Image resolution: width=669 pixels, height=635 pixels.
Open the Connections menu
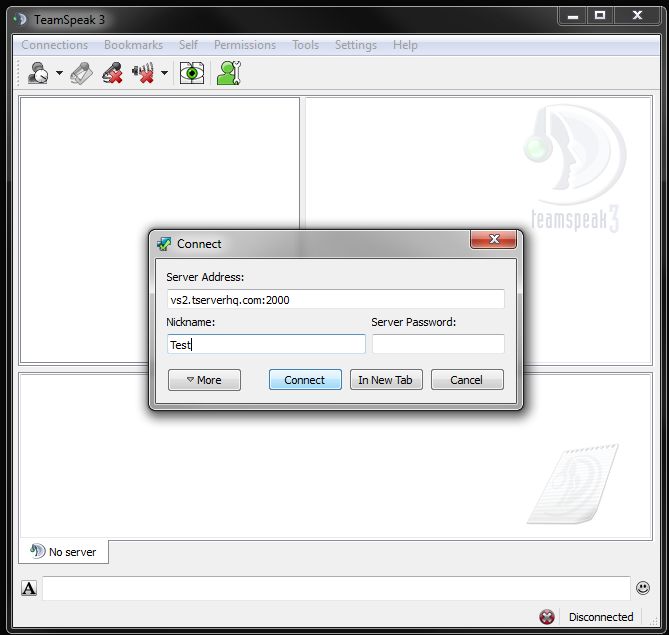[55, 45]
